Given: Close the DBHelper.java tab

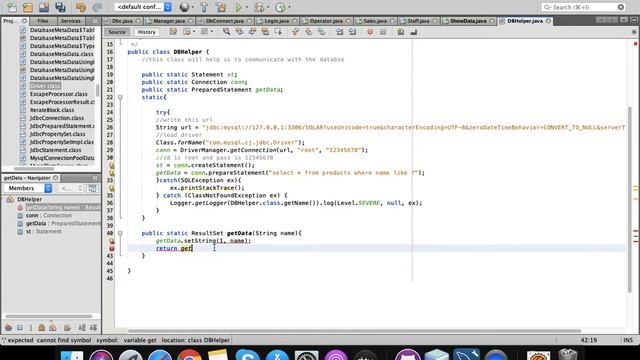Looking at the screenshot, I should click(549, 21).
